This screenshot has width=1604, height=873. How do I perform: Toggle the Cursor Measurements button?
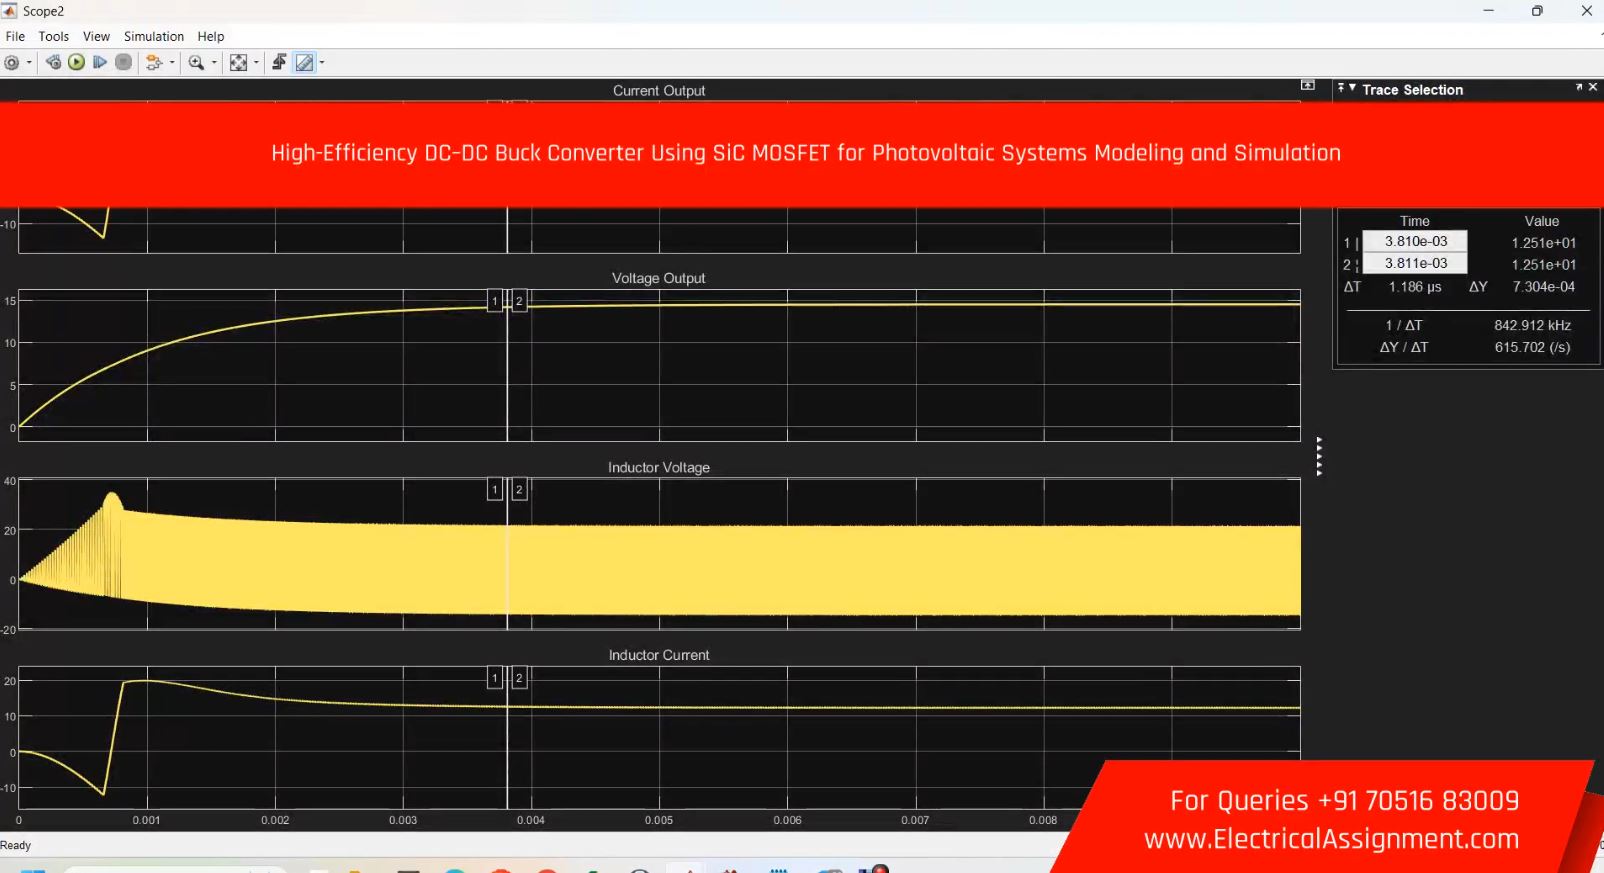(304, 62)
